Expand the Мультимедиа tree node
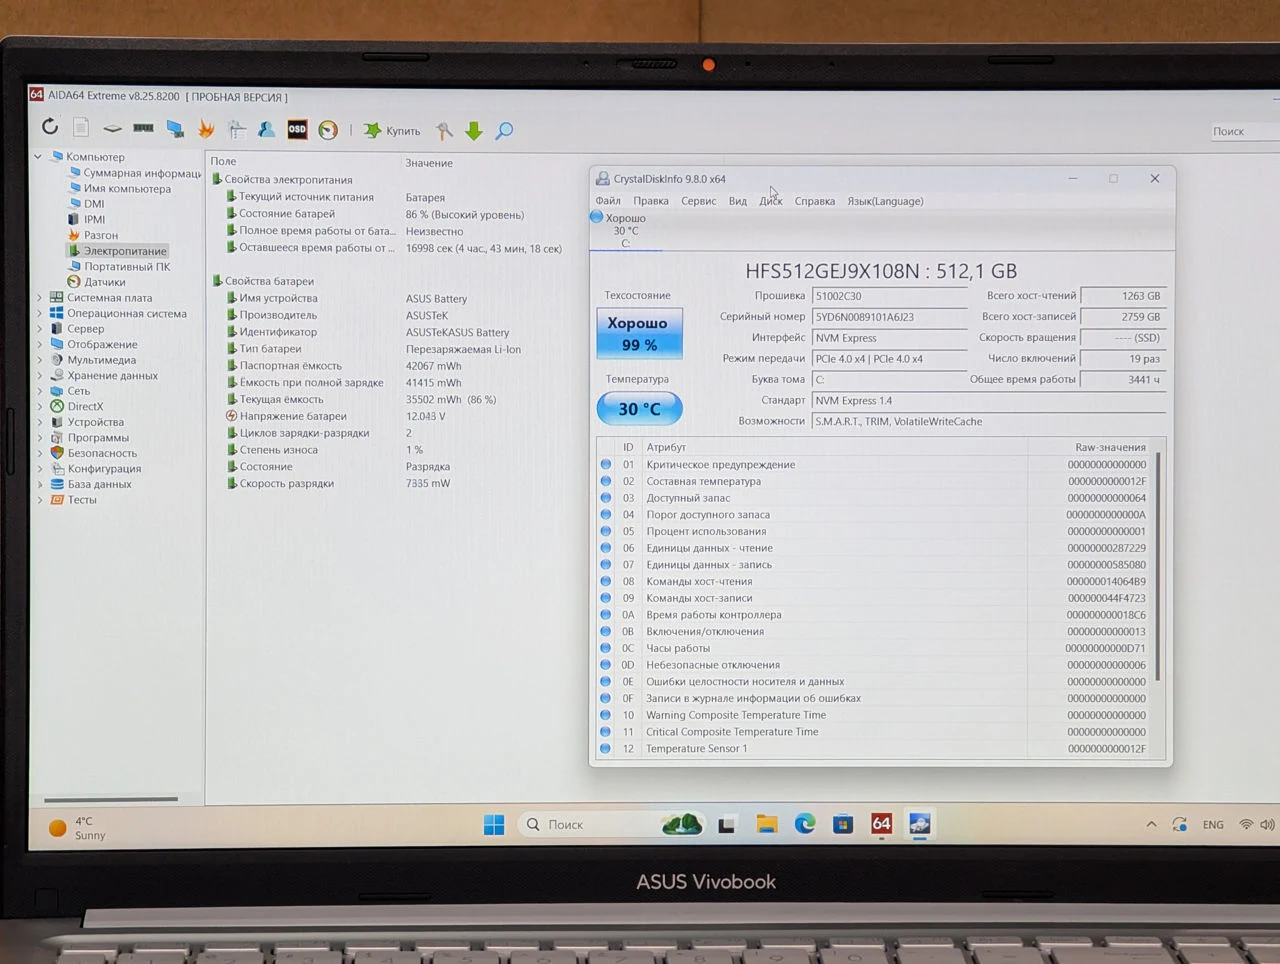The image size is (1280, 964). (39, 360)
